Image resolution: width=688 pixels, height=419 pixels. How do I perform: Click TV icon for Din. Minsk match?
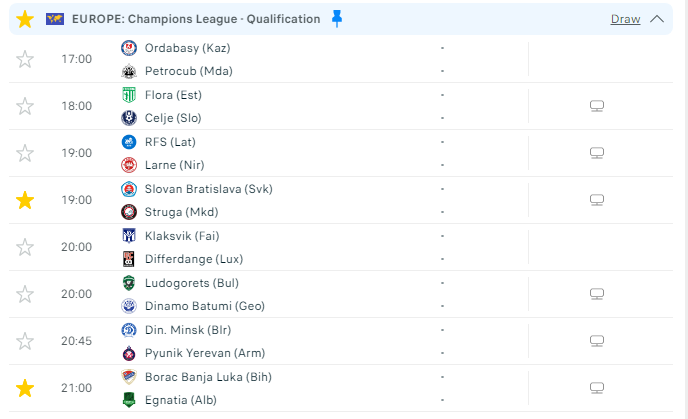coord(597,341)
